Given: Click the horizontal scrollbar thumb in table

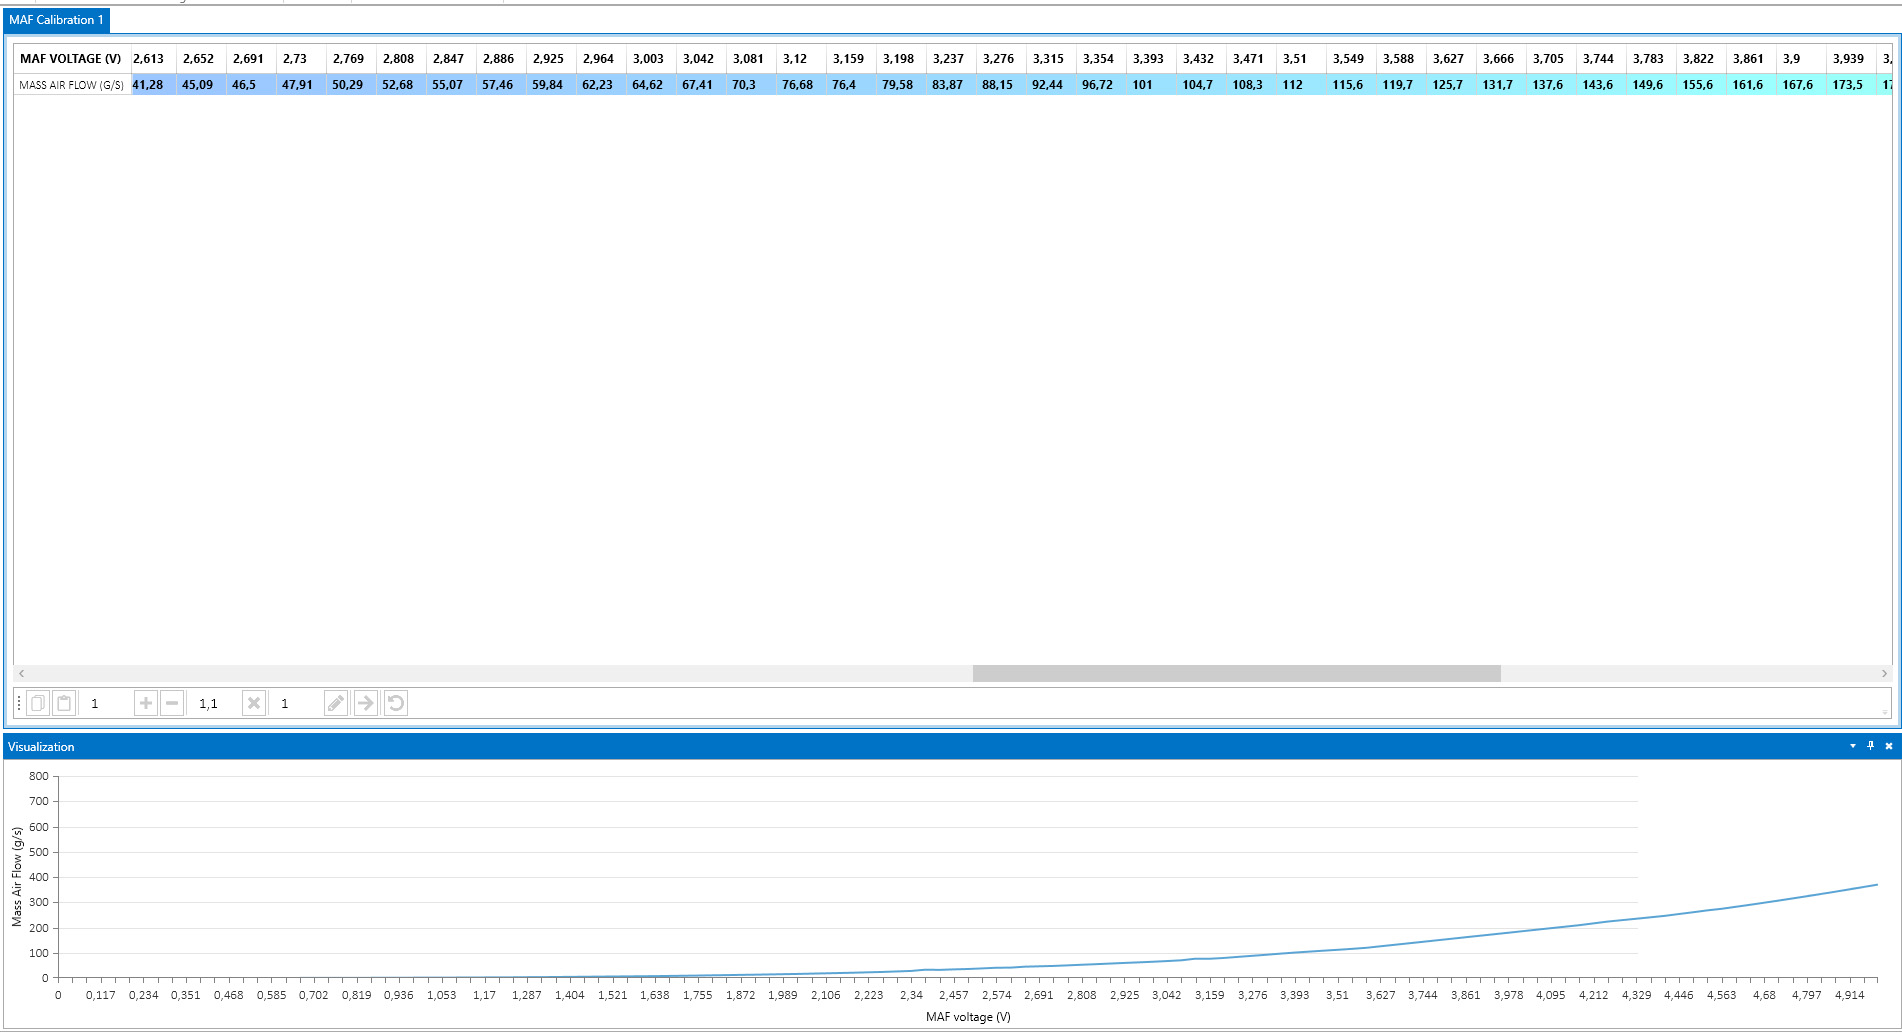Looking at the screenshot, I should pos(1236,674).
